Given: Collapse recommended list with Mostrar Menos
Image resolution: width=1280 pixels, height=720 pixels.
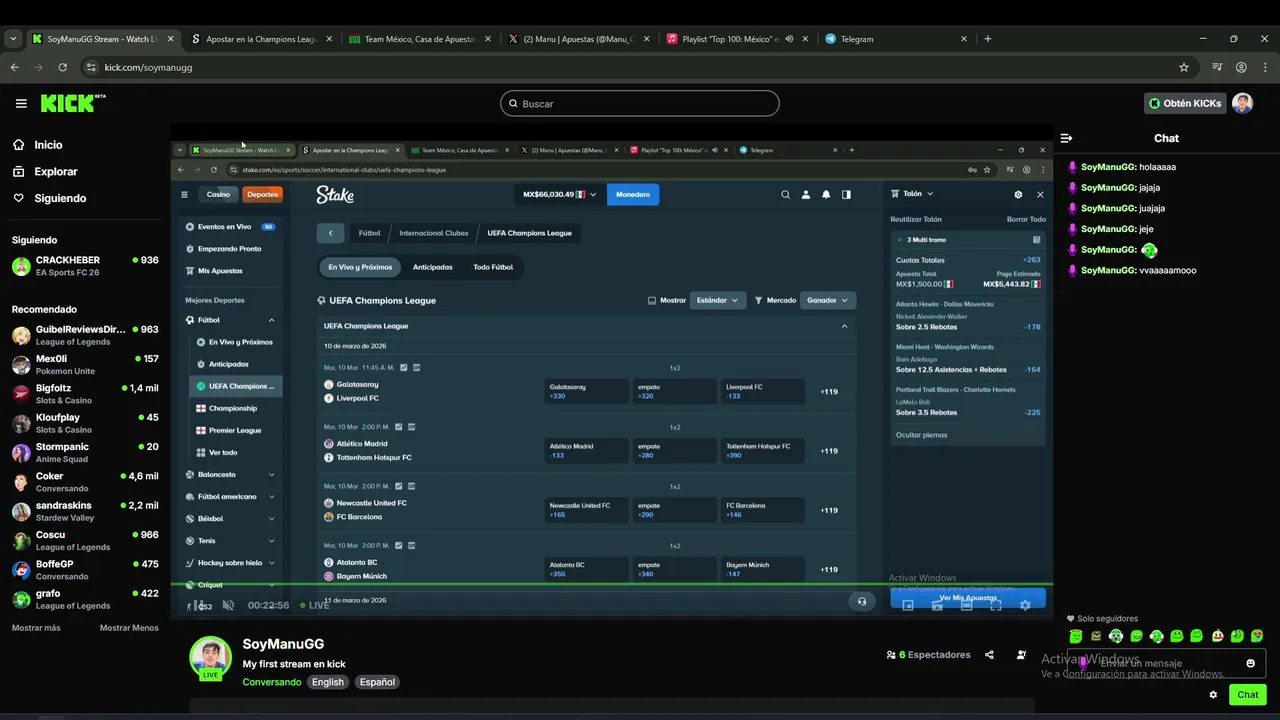Looking at the screenshot, I should click(x=129, y=628).
